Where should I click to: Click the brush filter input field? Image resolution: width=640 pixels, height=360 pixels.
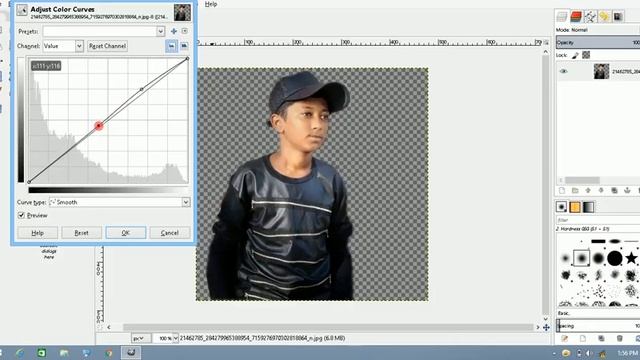click(598, 220)
